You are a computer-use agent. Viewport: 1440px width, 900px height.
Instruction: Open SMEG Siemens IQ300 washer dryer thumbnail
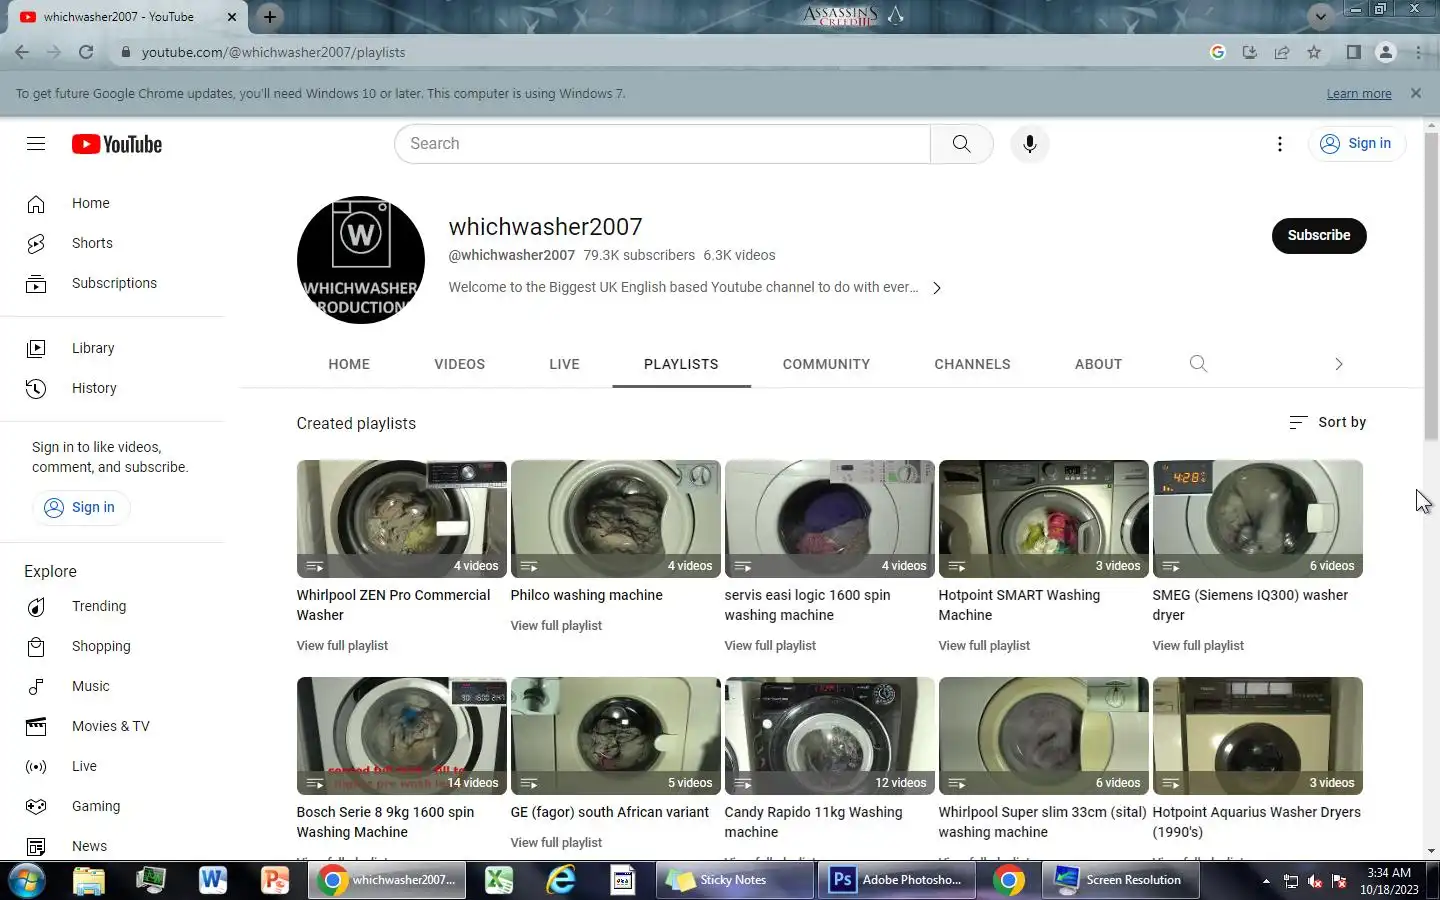click(x=1257, y=519)
